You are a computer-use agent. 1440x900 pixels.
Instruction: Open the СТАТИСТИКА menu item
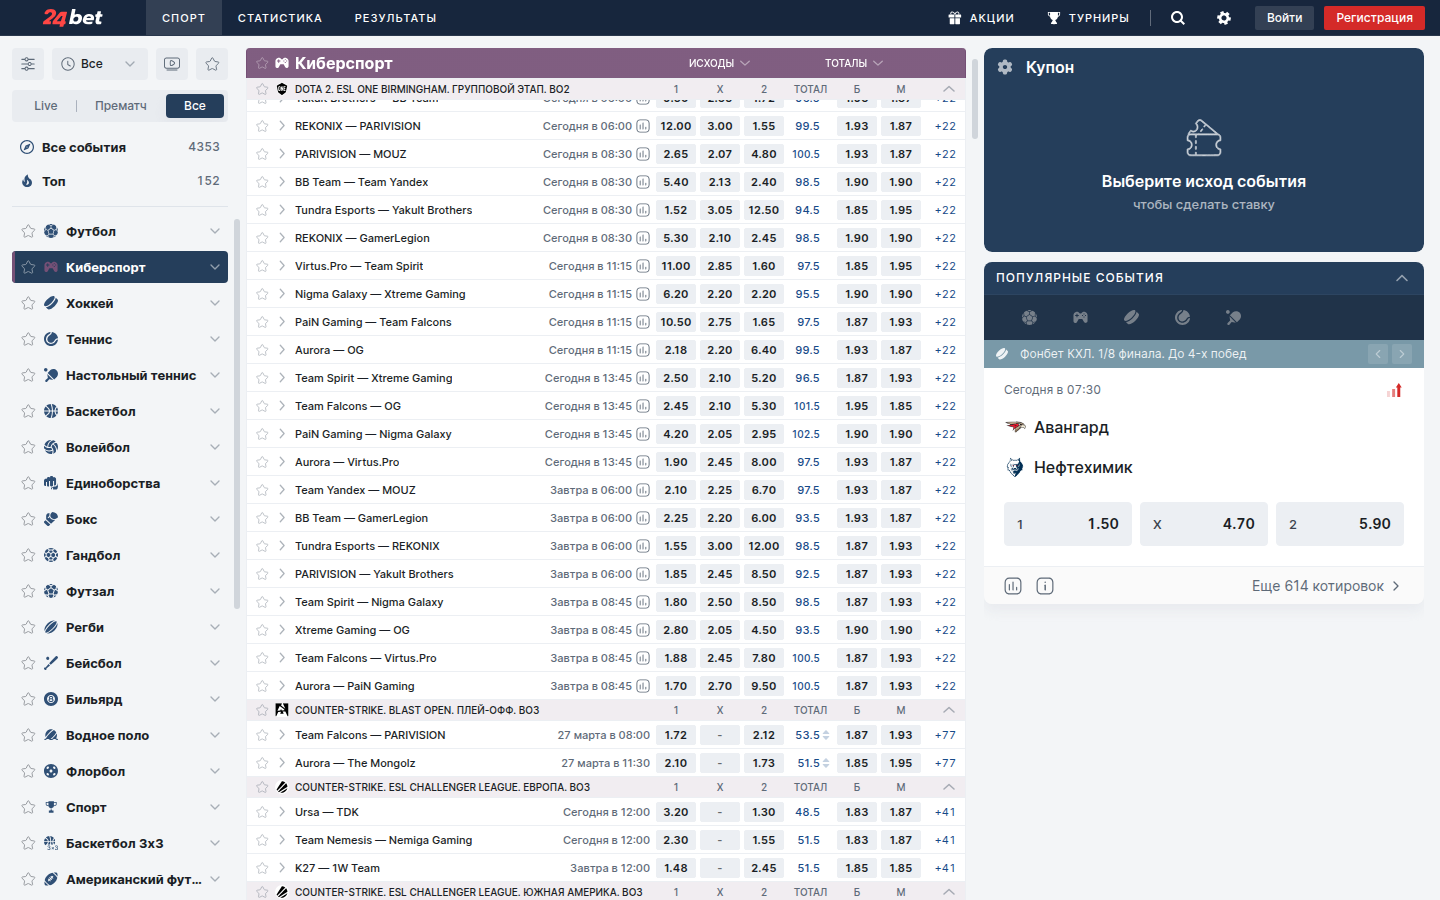click(x=280, y=18)
